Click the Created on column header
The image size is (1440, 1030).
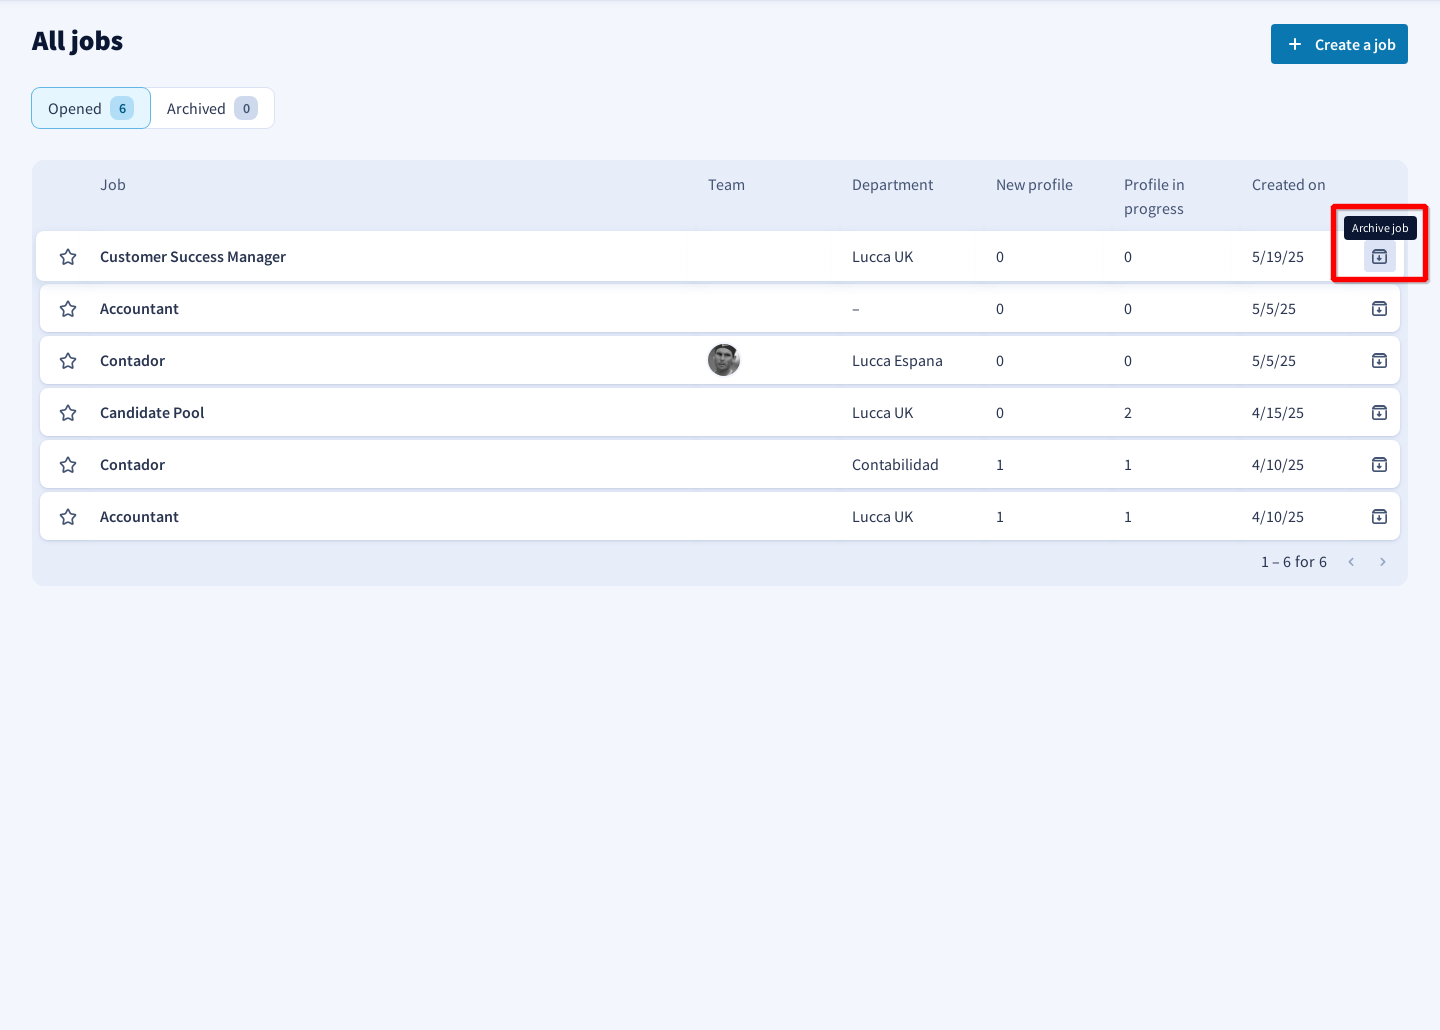click(x=1288, y=185)
